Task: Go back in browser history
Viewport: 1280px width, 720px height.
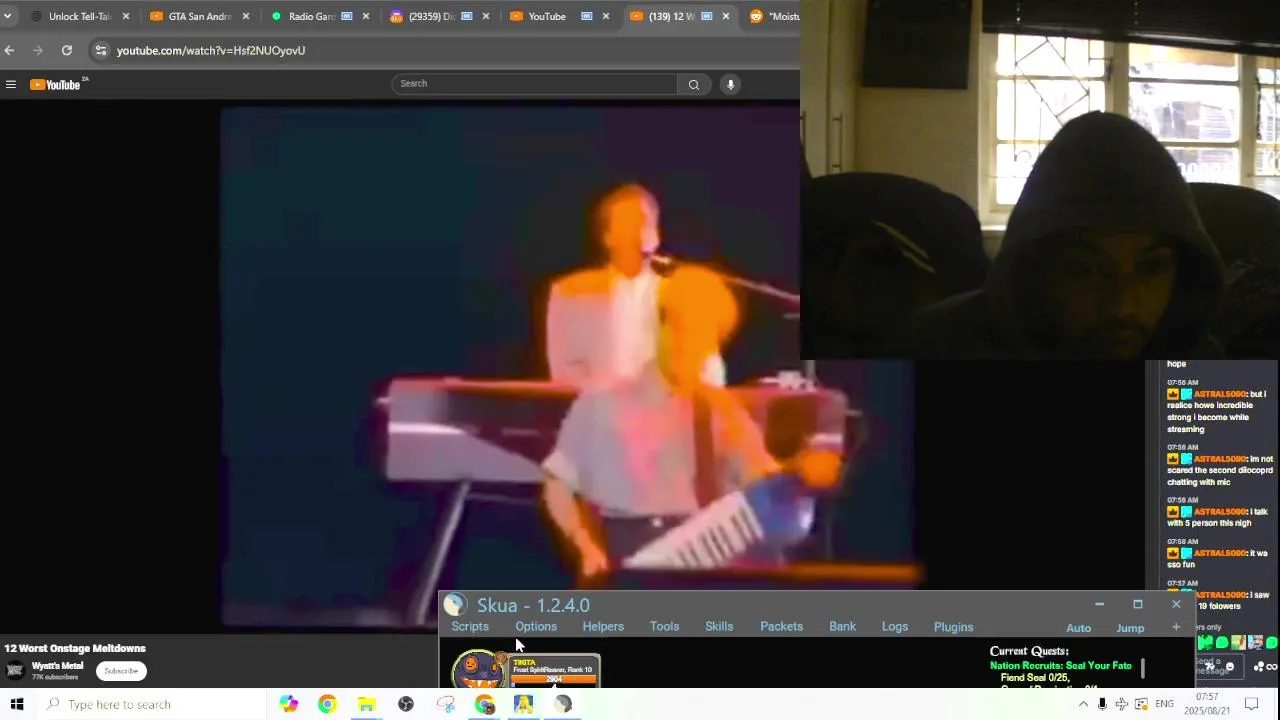Action: [9, 50]
